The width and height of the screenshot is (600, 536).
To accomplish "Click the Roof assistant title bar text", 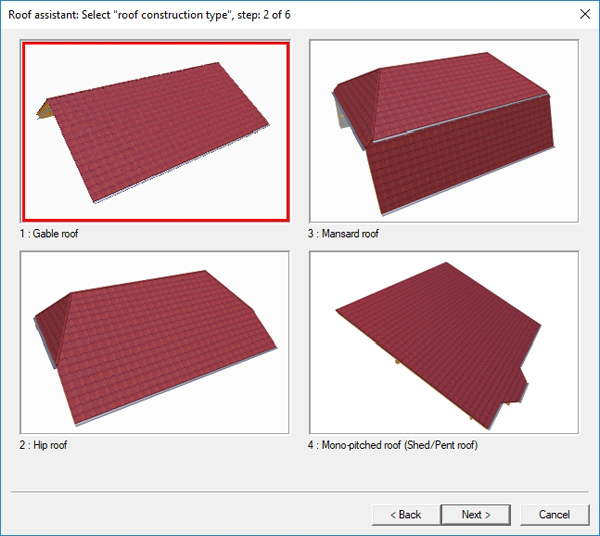I will click(x=150, y=14).
